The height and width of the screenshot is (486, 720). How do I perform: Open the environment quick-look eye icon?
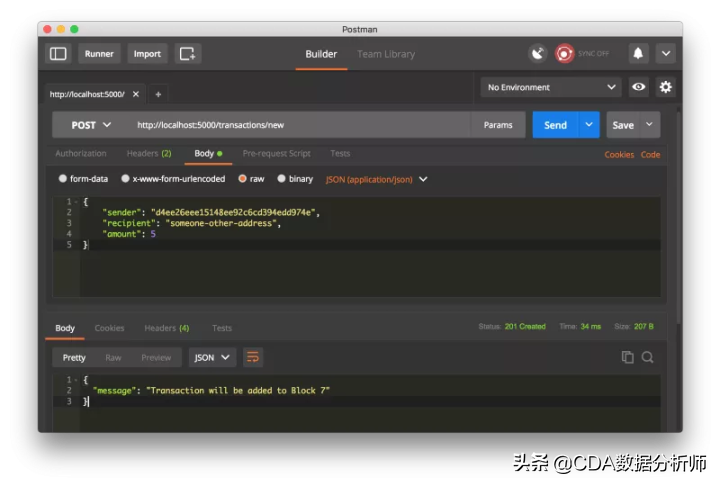tap(638, 87)
